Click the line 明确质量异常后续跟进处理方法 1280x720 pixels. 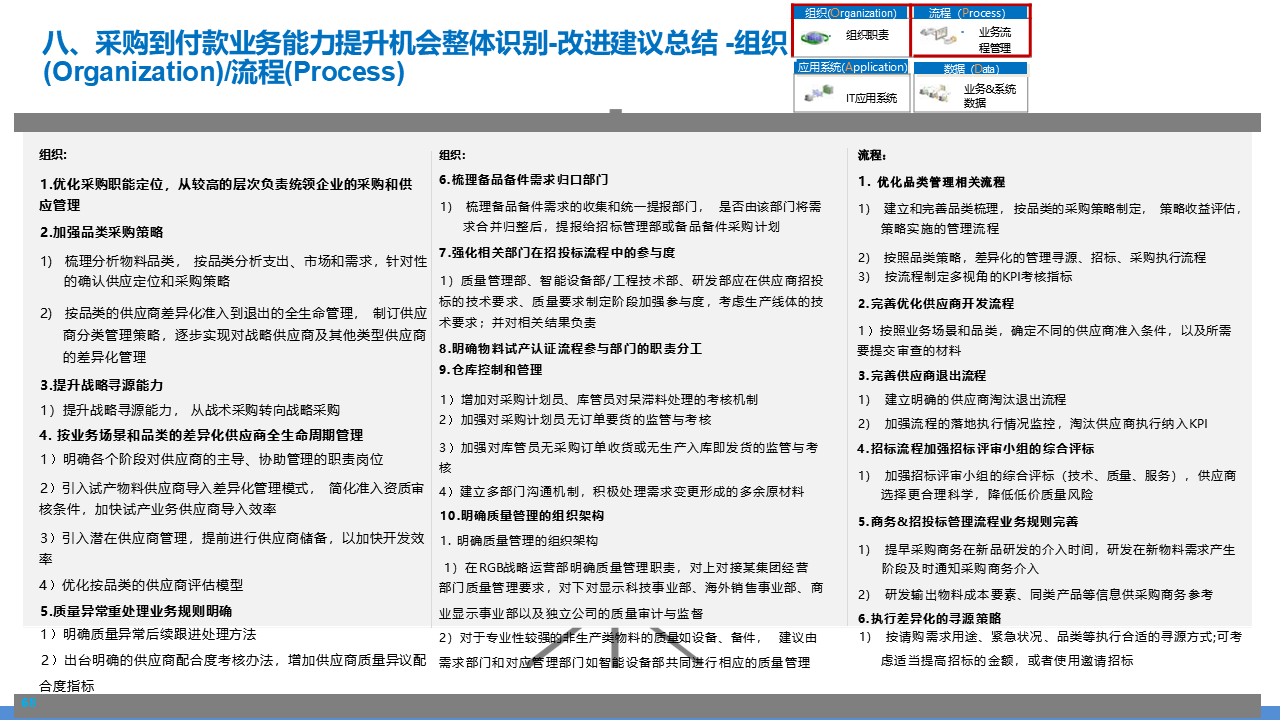(x=147, y=634)
